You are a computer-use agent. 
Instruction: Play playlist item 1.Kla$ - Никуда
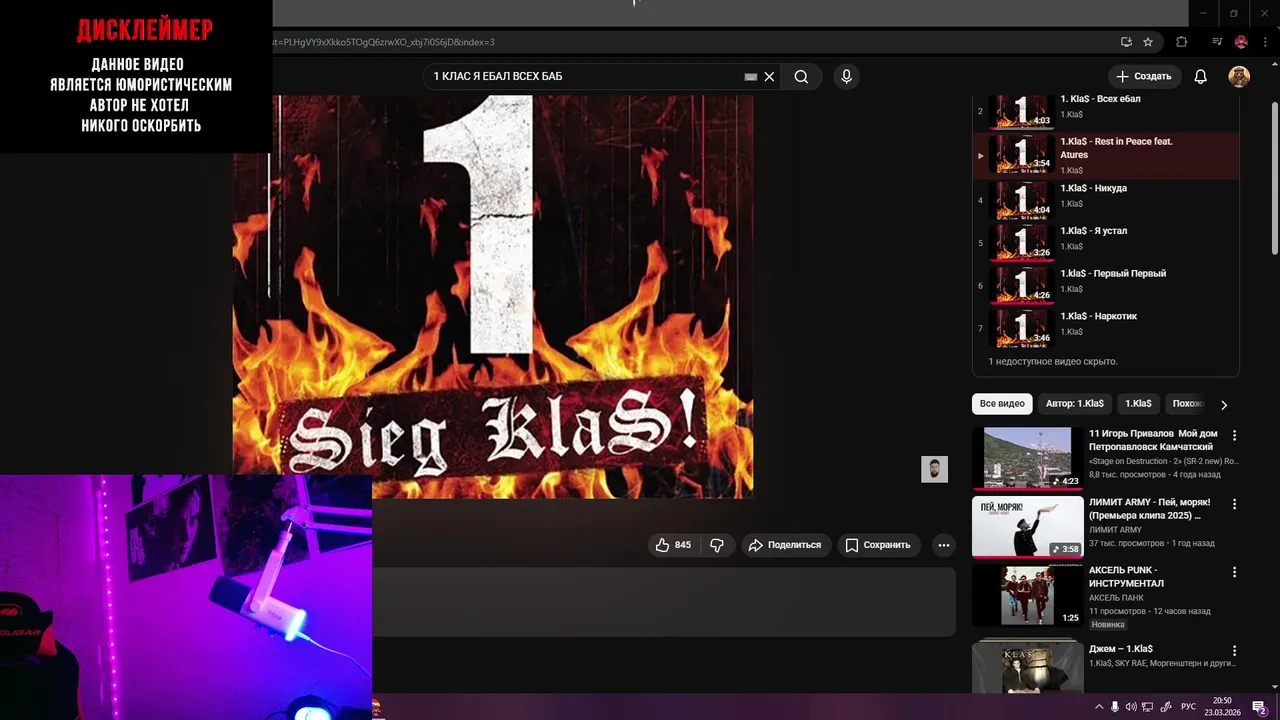tap(1105, 199)
